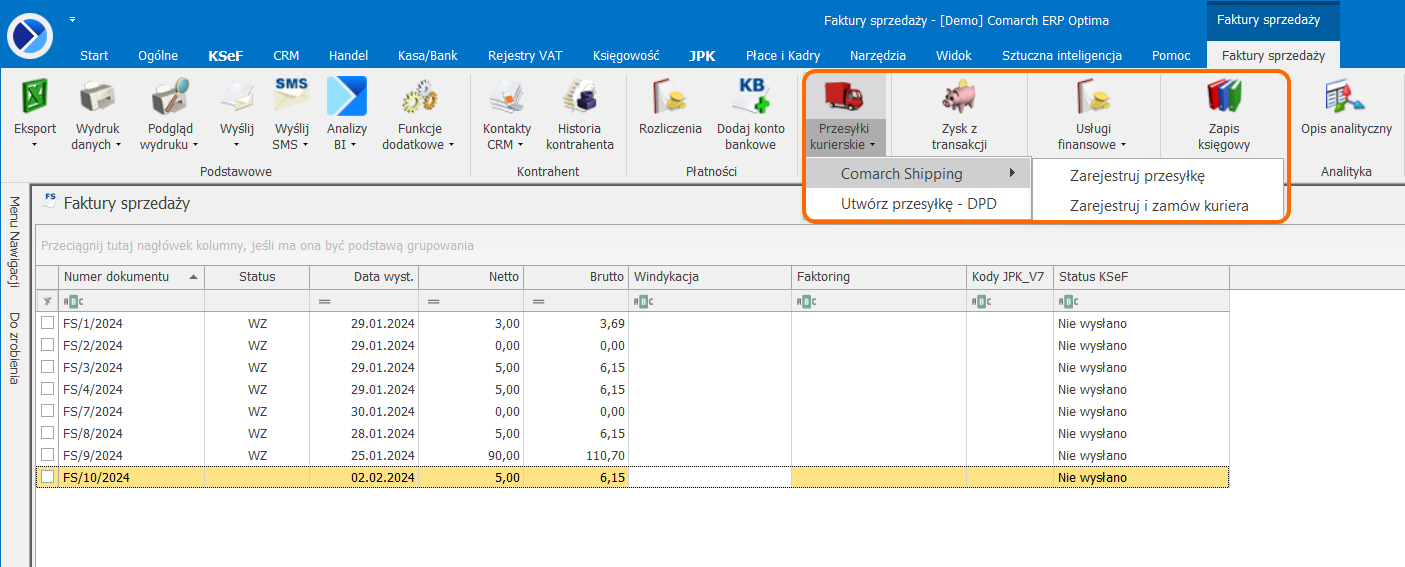Viewport: 1405px width, 567px height.
Task: Tick checkbox for FS/8/2024
Action: point(47,433)
